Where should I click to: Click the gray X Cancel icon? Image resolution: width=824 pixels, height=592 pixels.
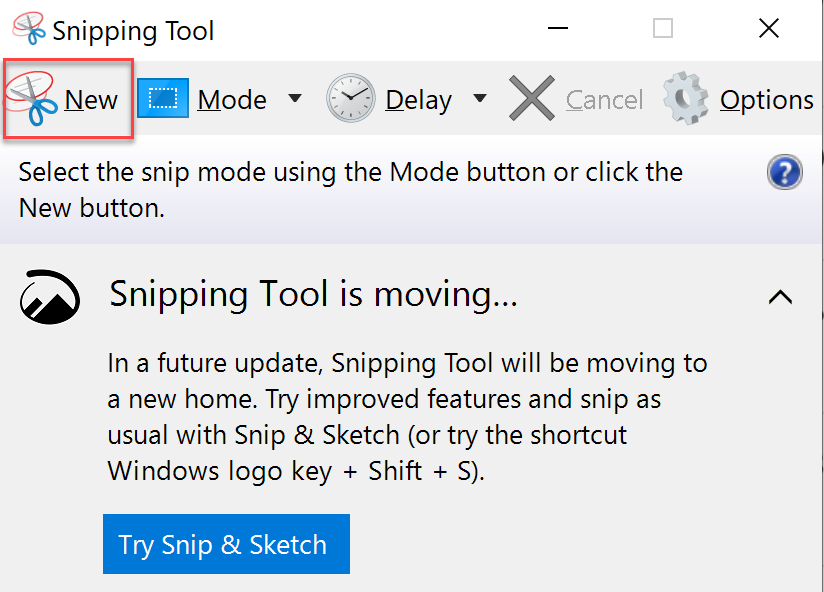click(532, 98)
